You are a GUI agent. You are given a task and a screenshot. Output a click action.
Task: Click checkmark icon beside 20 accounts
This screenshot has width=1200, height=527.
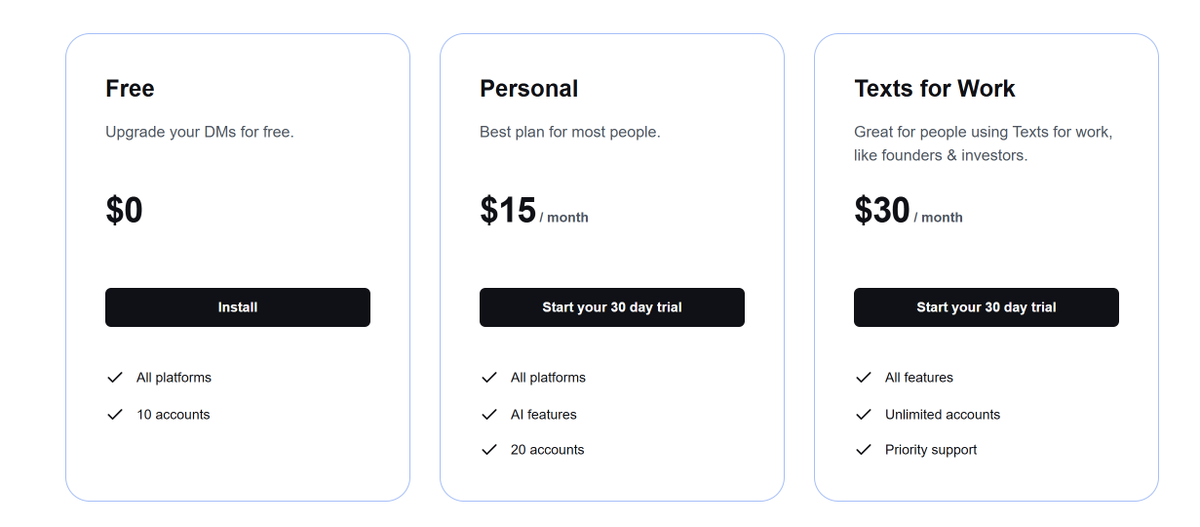point(489,450)
